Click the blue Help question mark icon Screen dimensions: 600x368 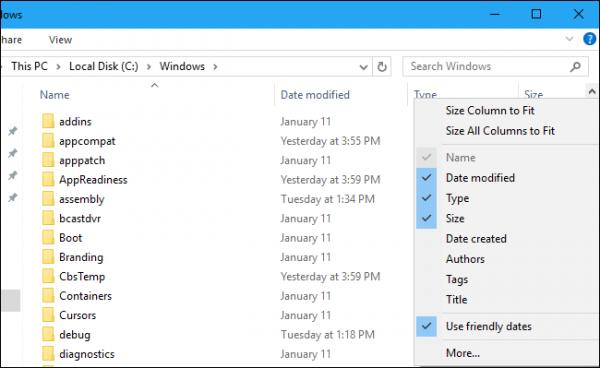(x=589, y=39)
